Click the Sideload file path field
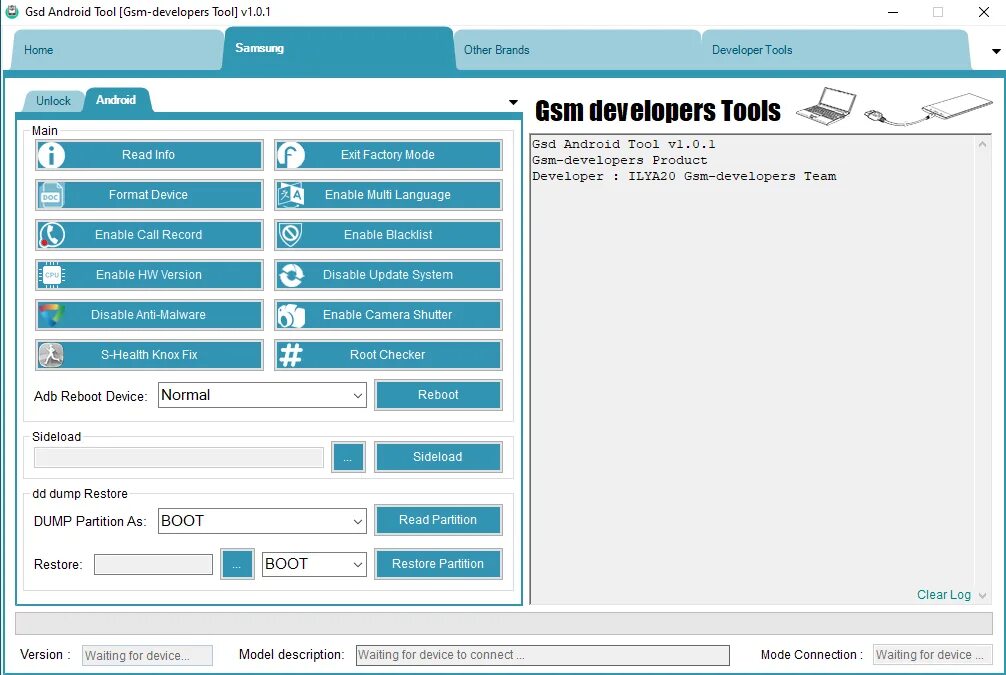1006x675 pixels. click(179, 457)
